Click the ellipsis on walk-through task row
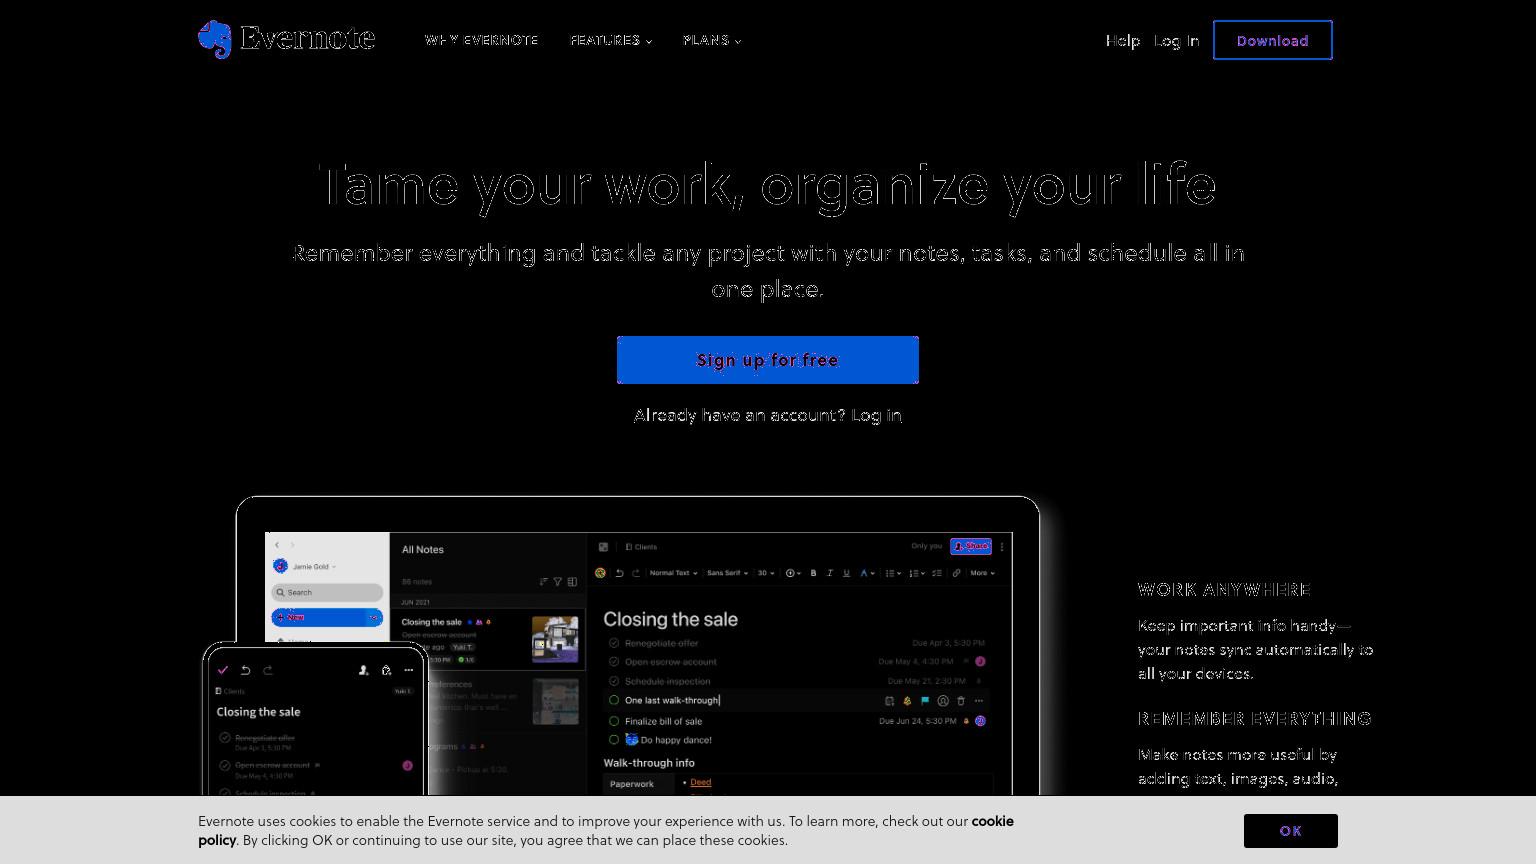 click(979, 701)
